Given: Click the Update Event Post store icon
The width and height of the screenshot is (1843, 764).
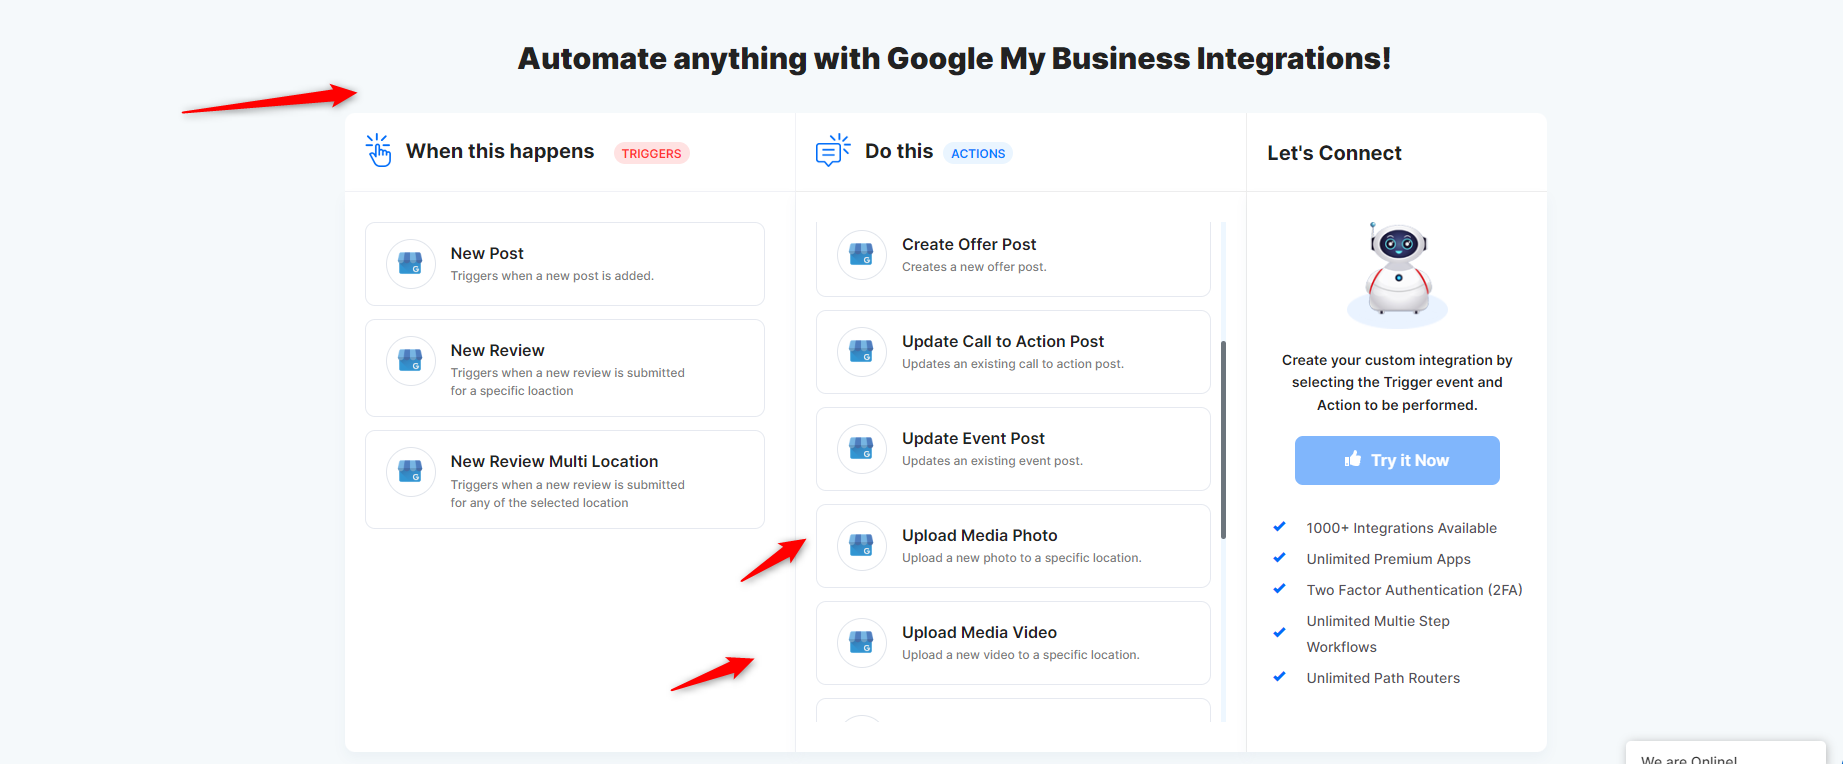Looking at the screenshot, I should (x=861, y=449).
